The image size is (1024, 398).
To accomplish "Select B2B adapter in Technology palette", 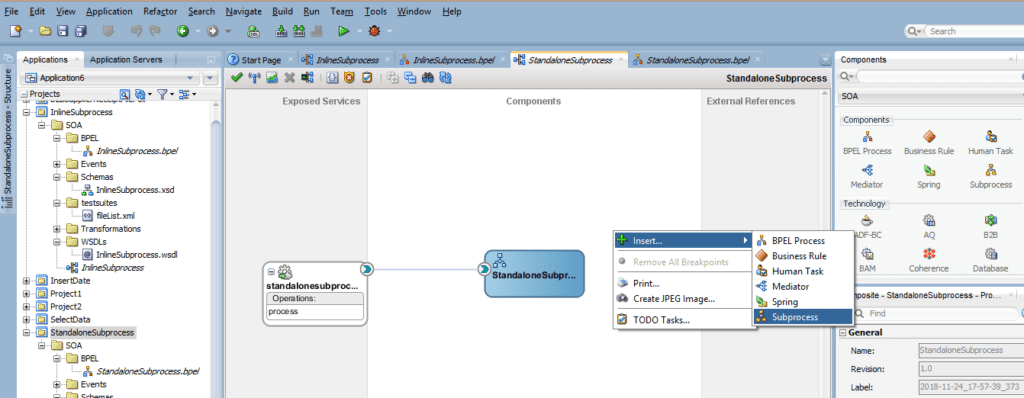I will [991, 227].
